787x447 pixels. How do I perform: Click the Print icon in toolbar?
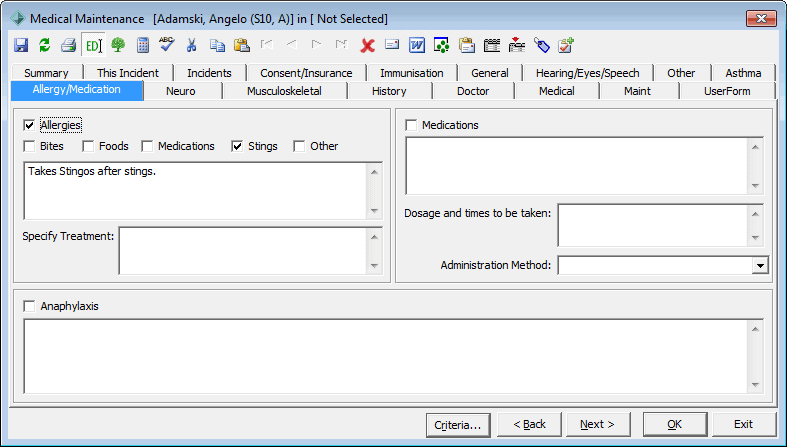68,45
